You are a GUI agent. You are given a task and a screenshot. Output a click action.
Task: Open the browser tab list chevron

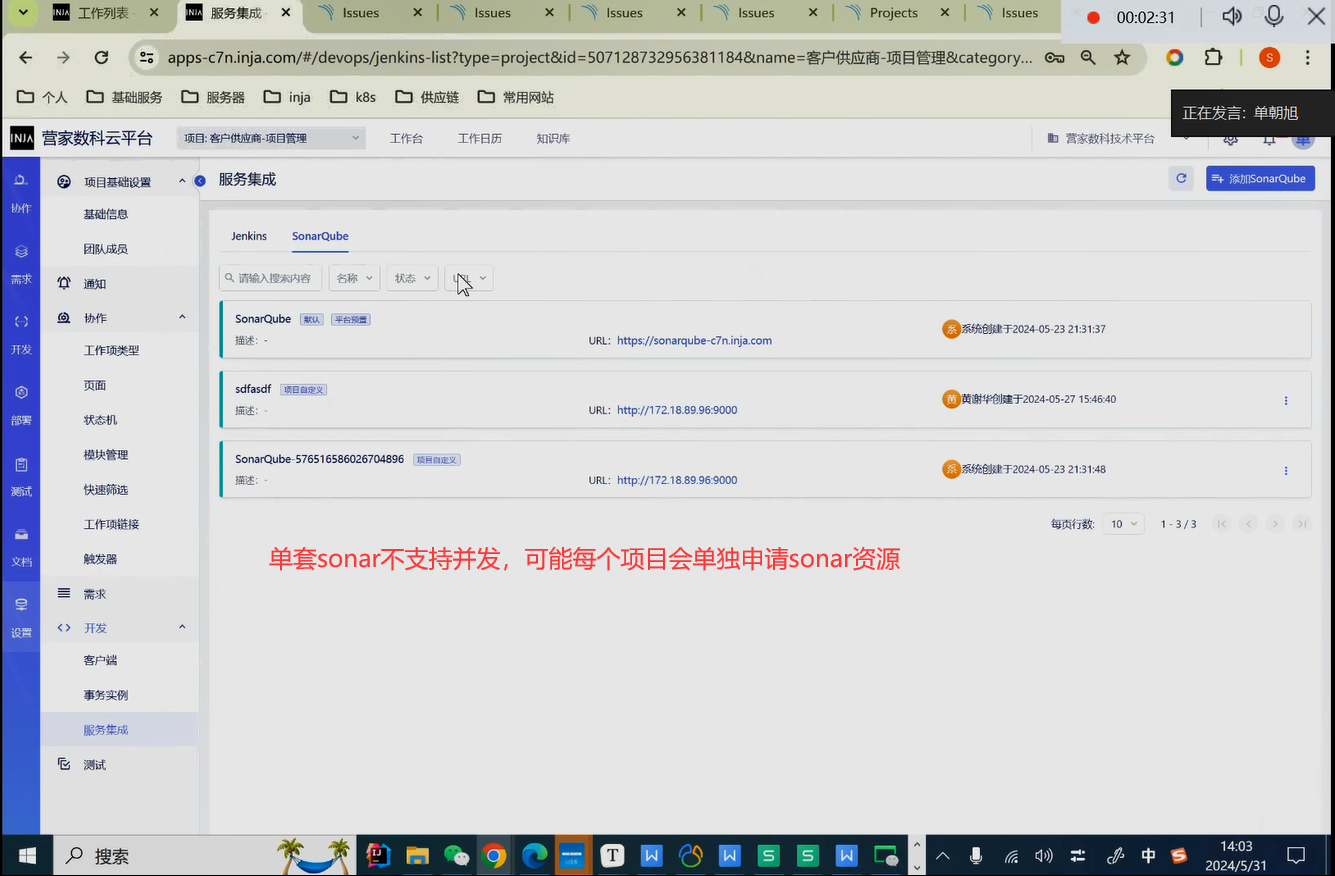[23, 13]
